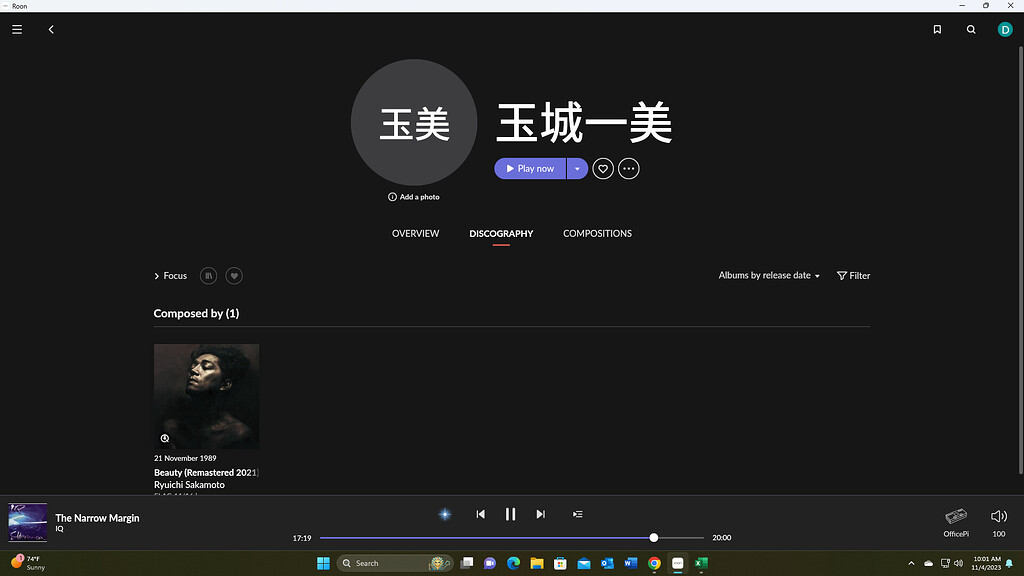This screenshot has height=576, width=1024.
Task: Click the Play now button
Action: tap(530, 168)
